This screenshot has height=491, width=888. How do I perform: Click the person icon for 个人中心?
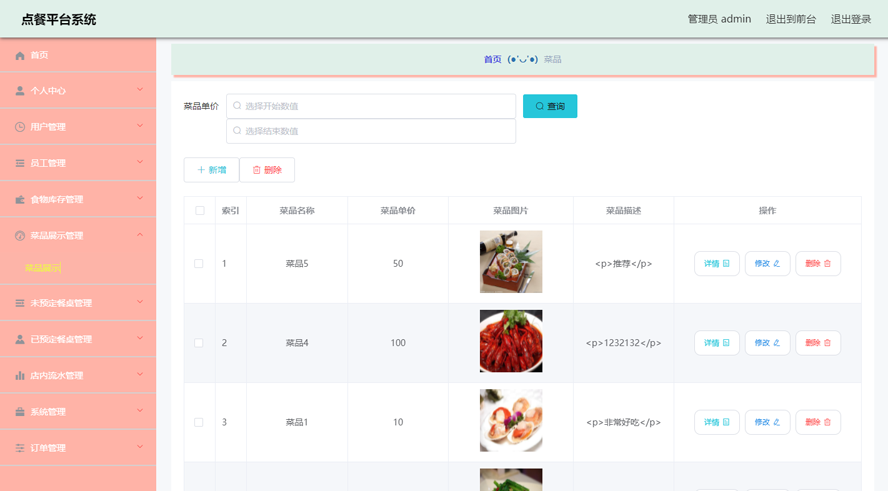coord(20,91)
